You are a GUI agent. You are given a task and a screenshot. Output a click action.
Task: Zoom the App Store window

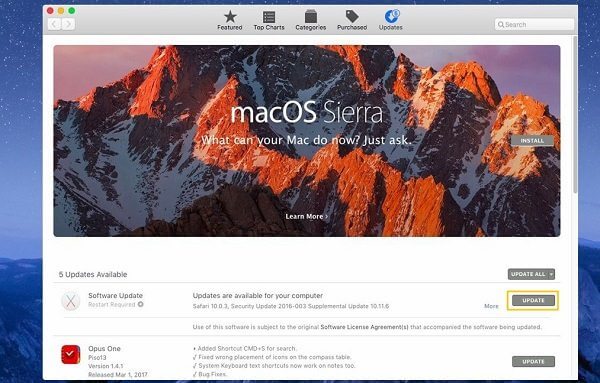[72, 11]
